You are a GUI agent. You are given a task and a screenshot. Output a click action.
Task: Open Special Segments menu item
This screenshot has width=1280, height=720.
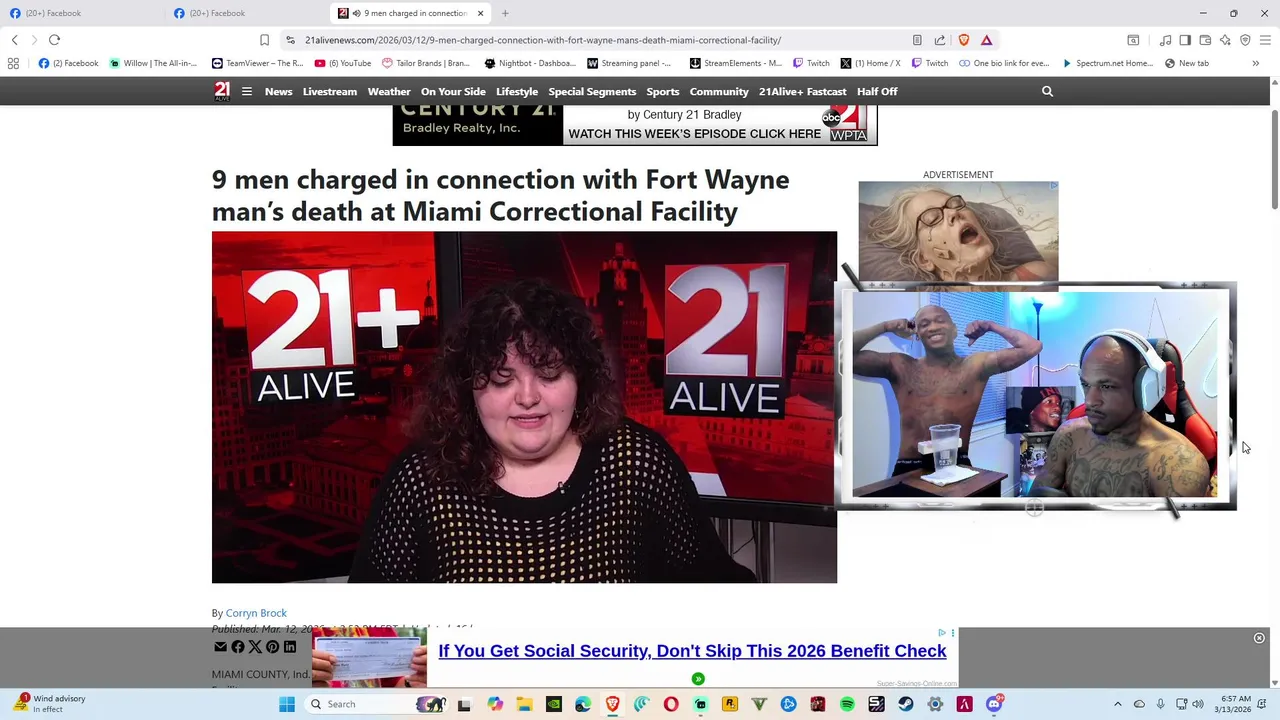592,91
